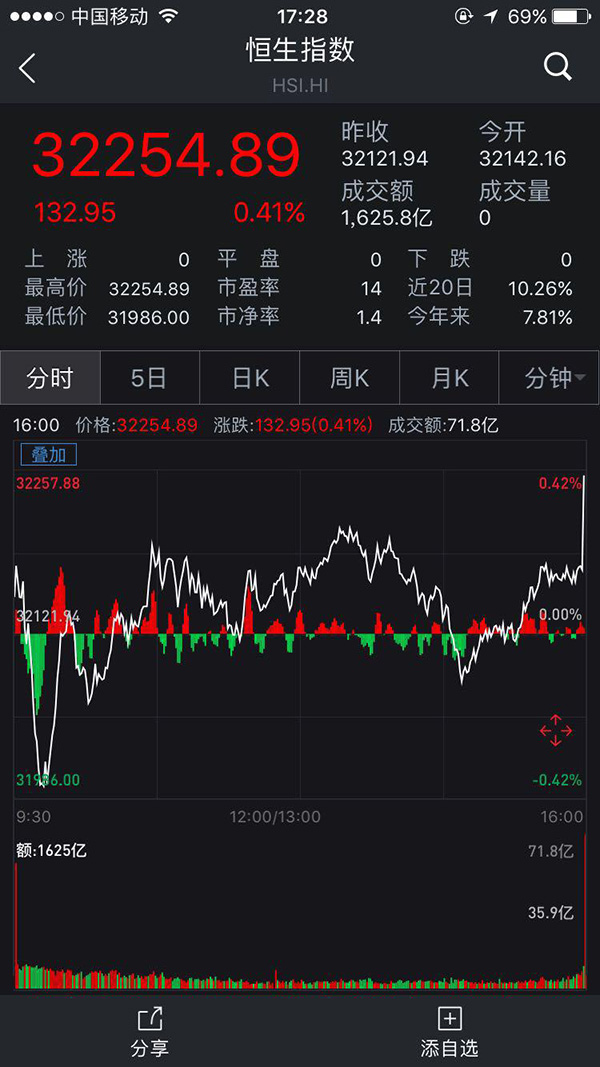The image size is (600, 1067).
Task: Tap the 今年来 value 7.81%
Action: tap(546, 317)
